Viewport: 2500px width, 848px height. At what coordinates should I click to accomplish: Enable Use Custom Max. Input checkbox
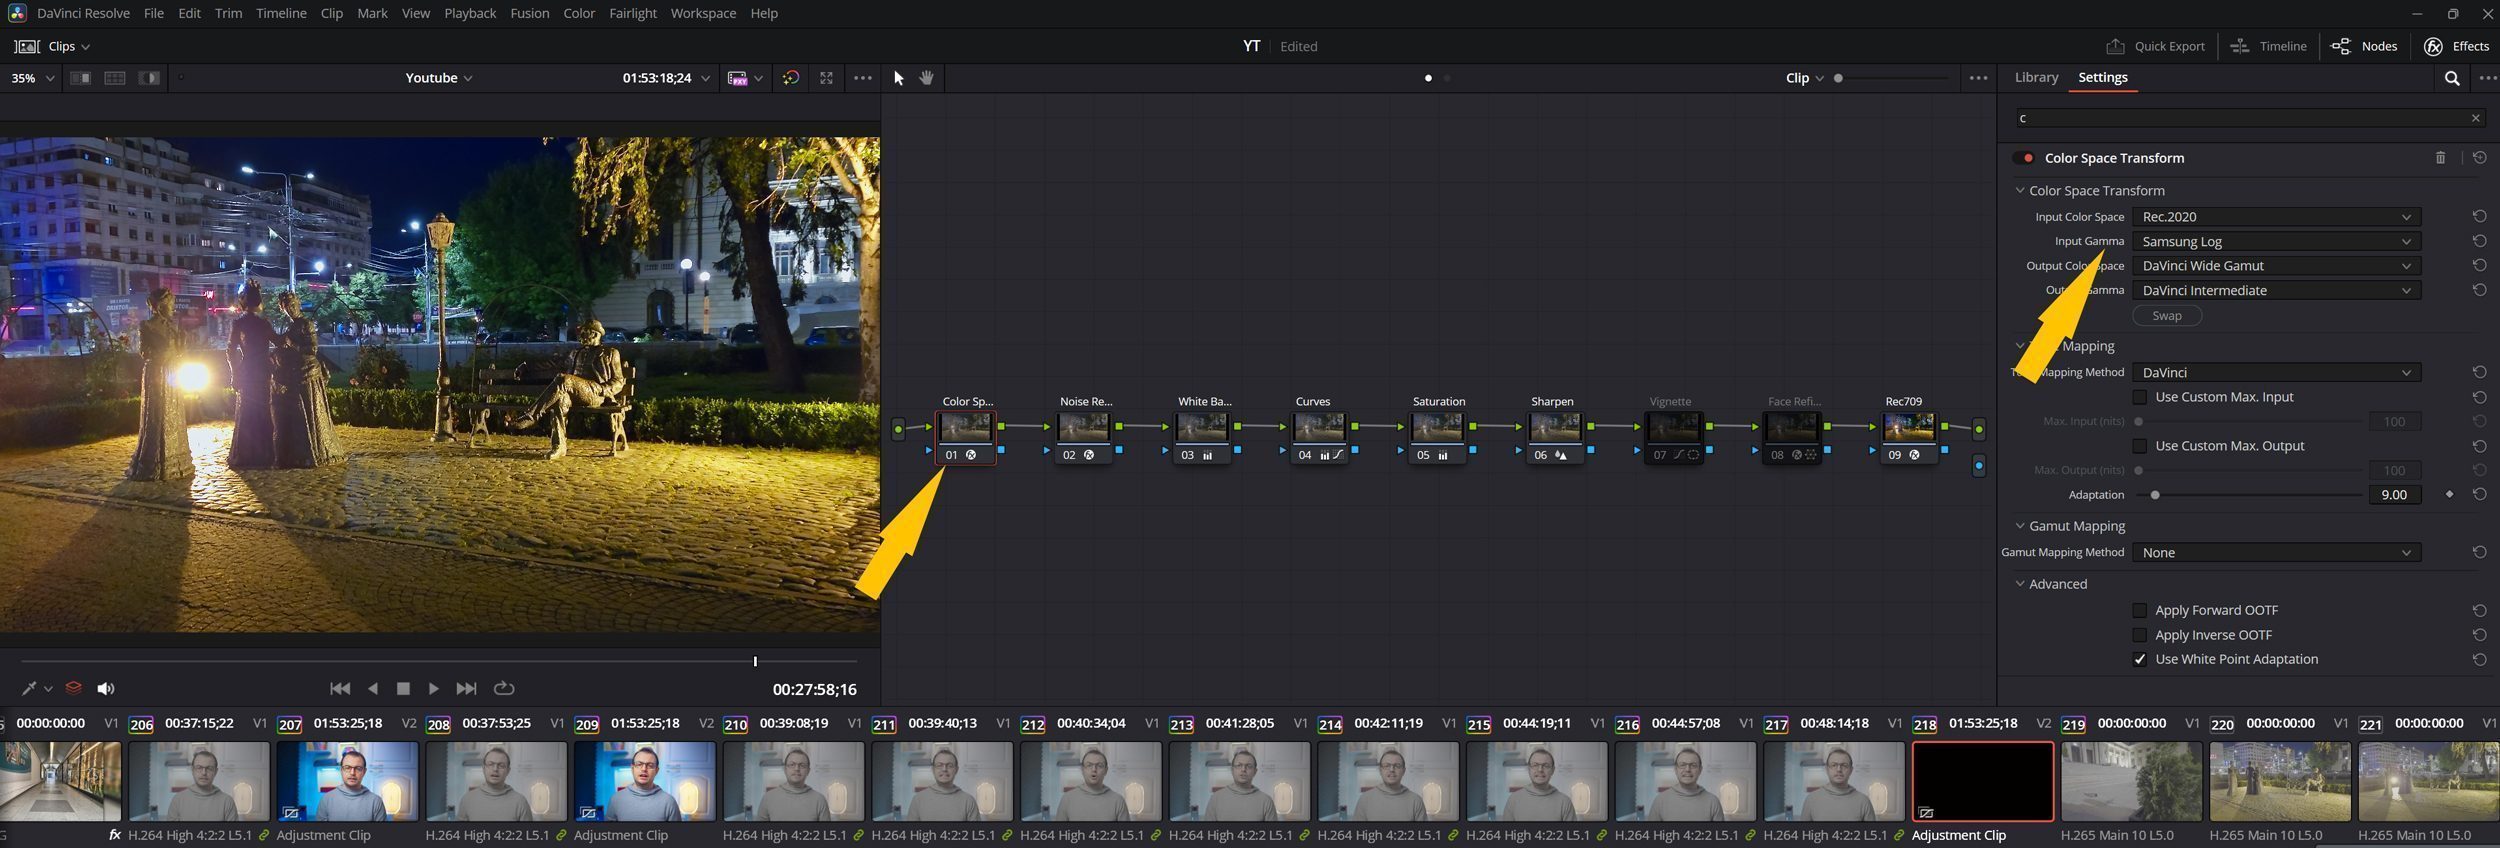click(x=2140, y=397)
